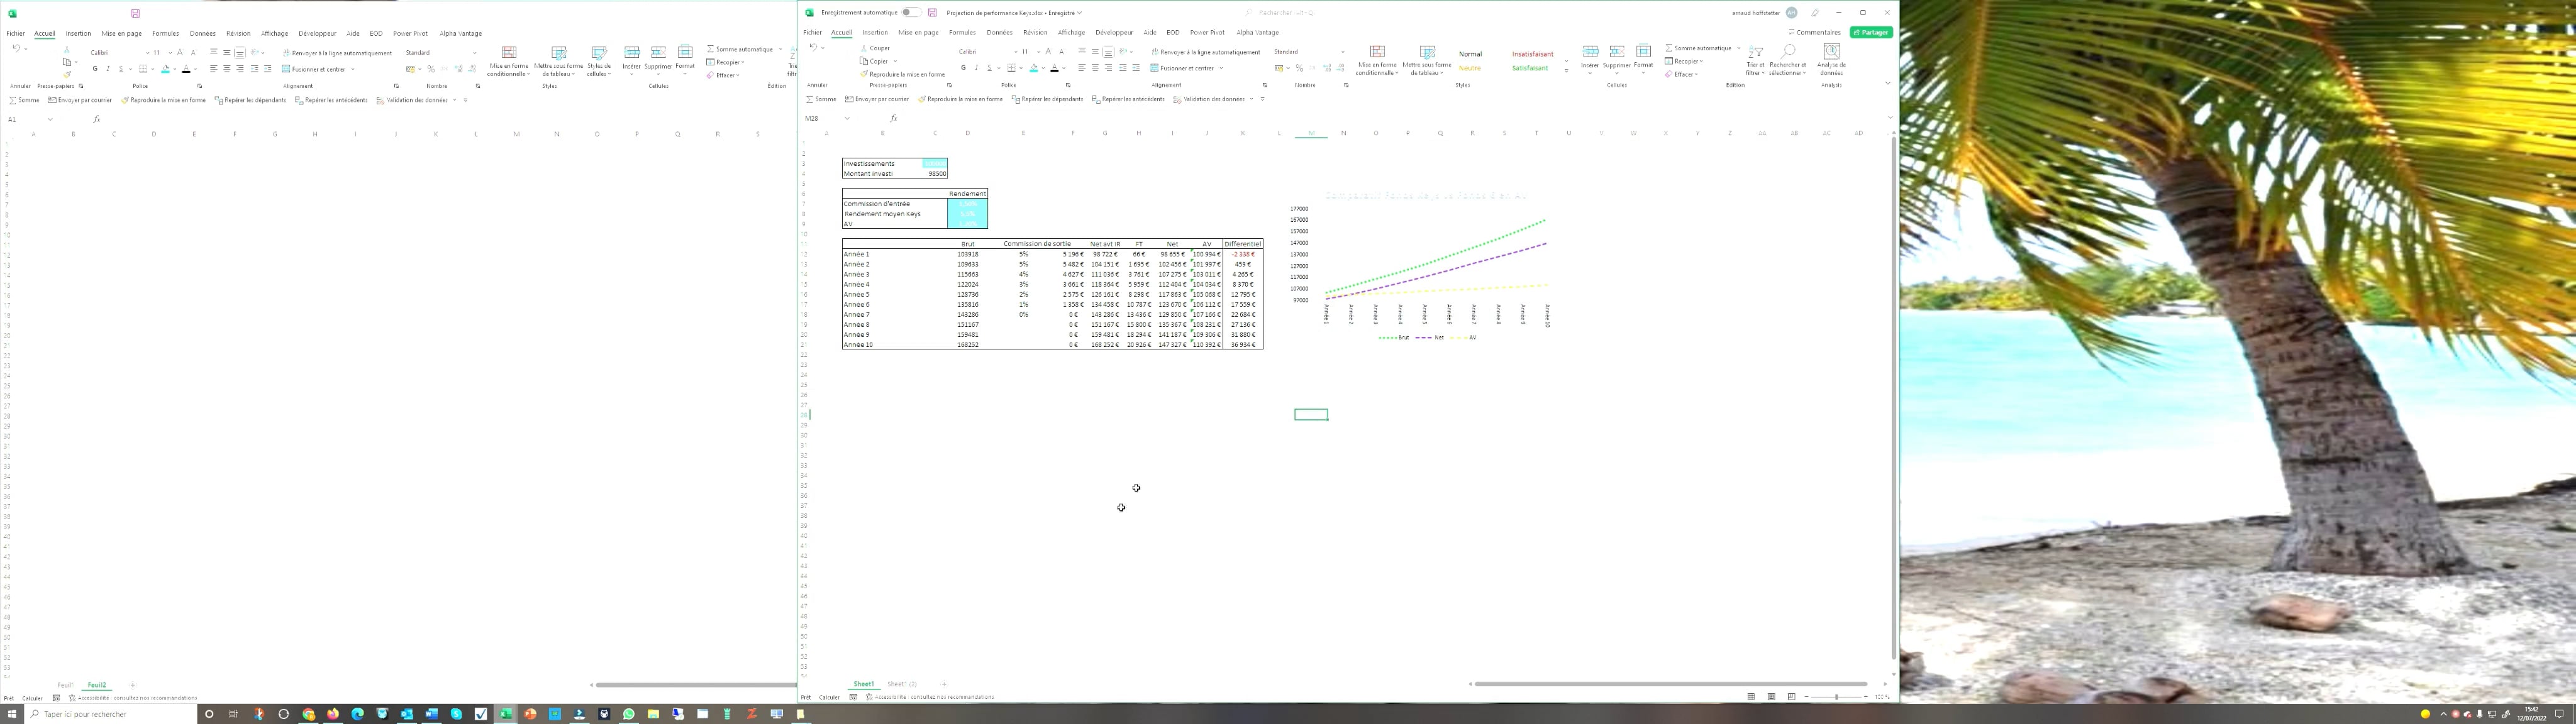Image resolution: width=2576 pixels, height=724 pixels.
Task: Open the Insertion tab in left Excel window
Action: pos(78,33)
